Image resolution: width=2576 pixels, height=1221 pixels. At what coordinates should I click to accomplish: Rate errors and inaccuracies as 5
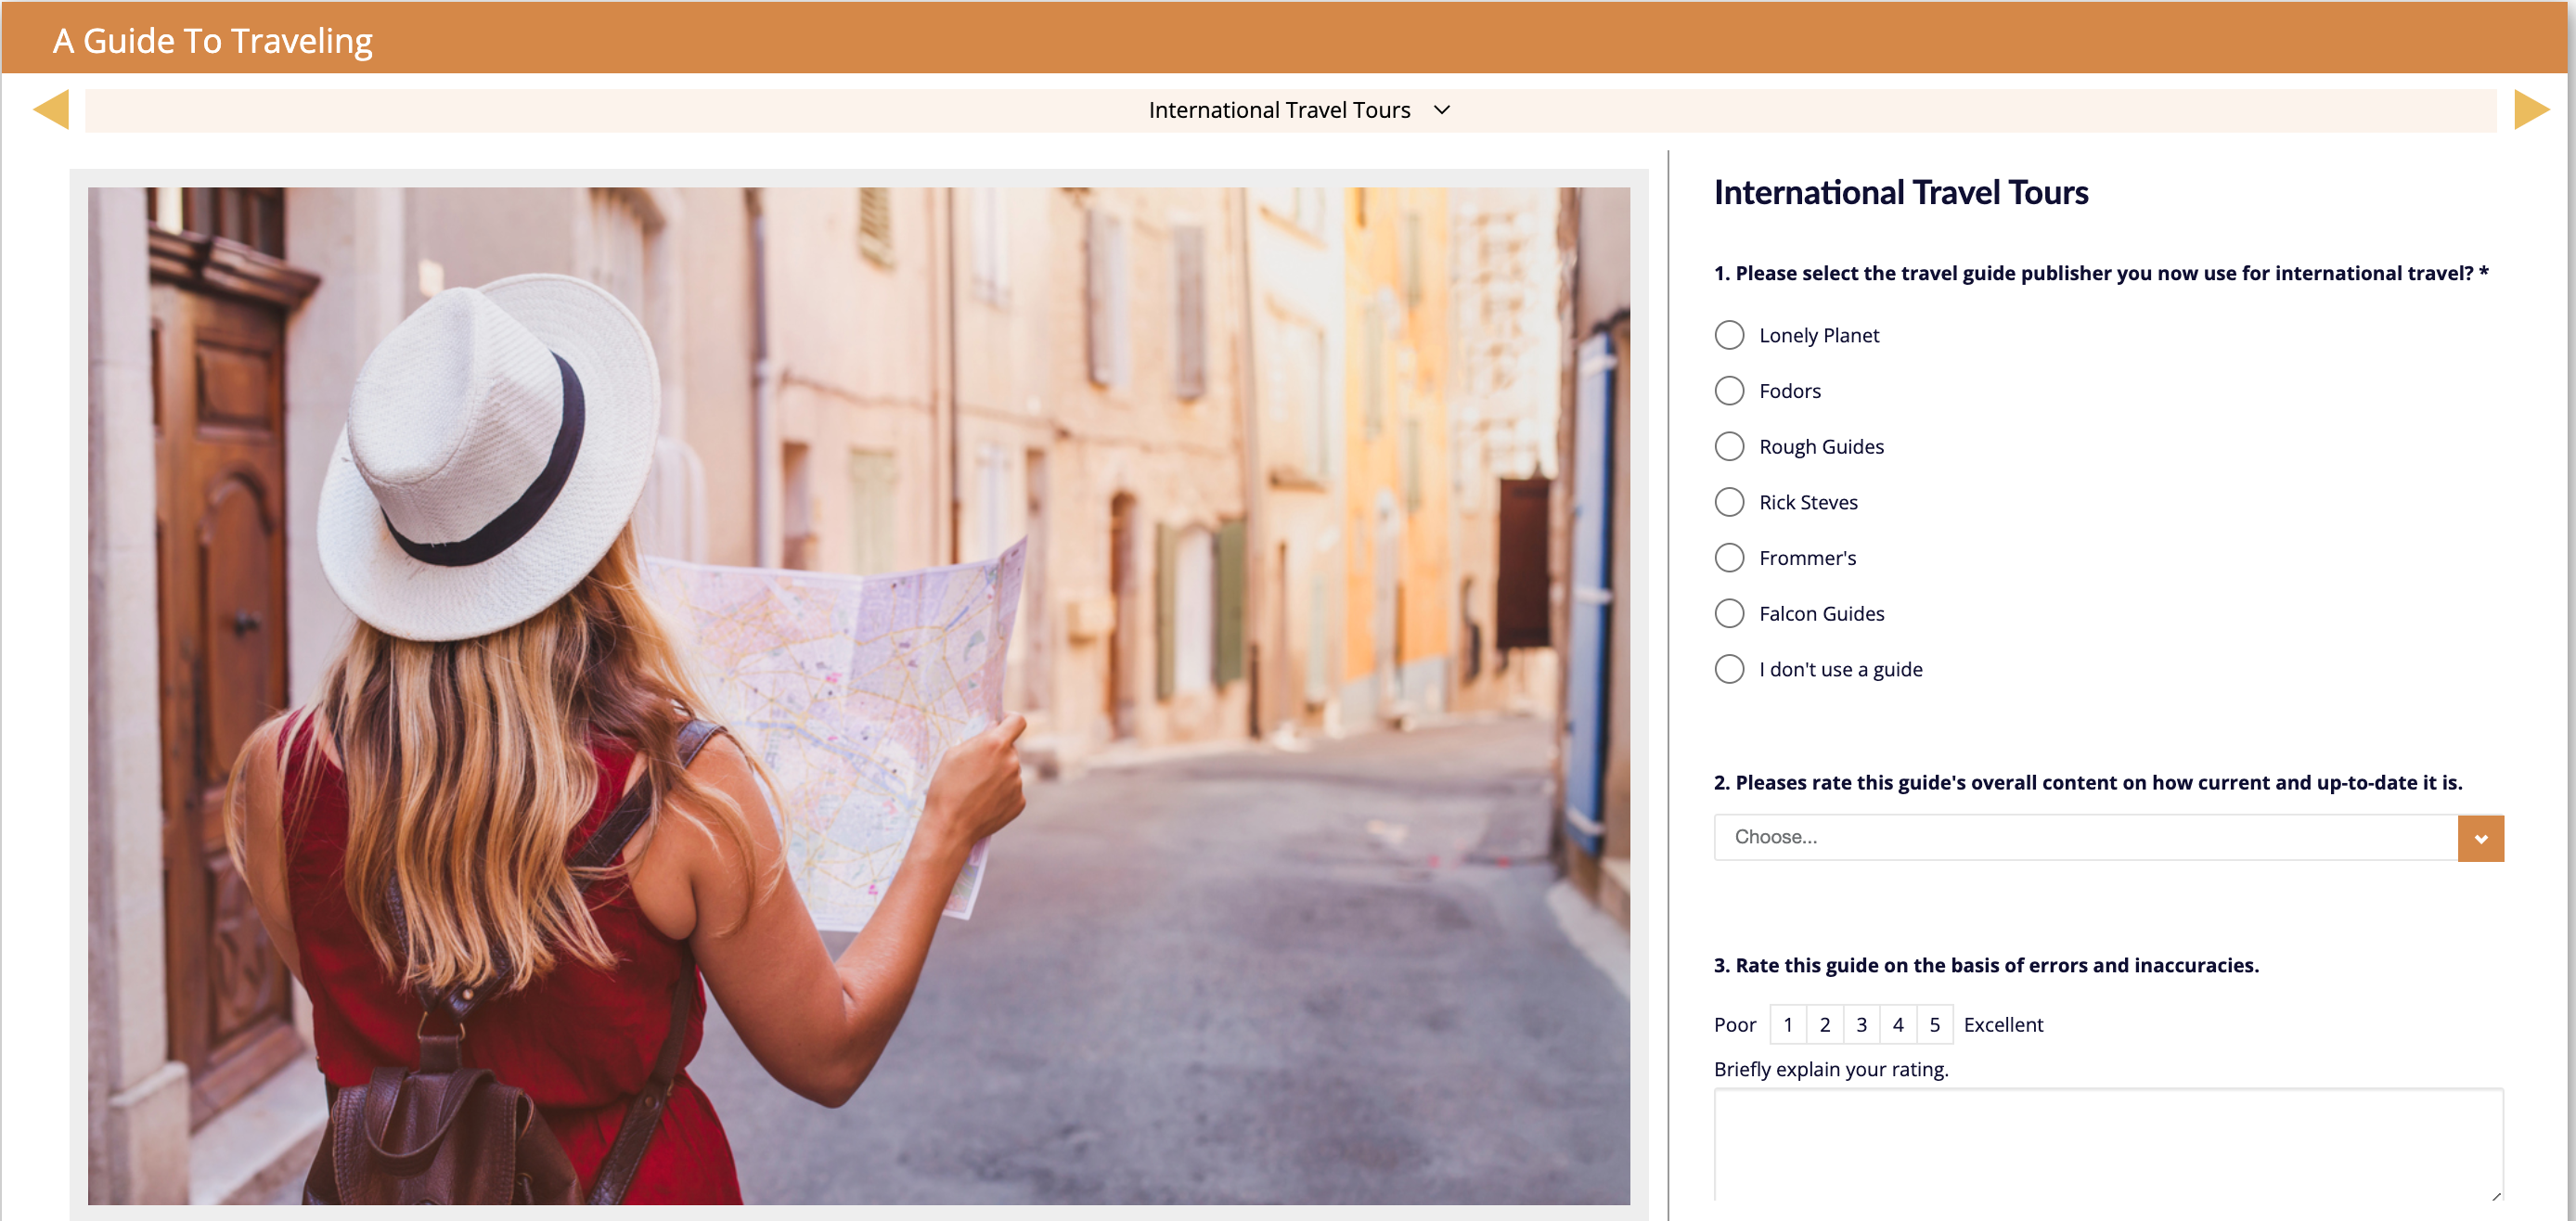coord(1935,1024)
